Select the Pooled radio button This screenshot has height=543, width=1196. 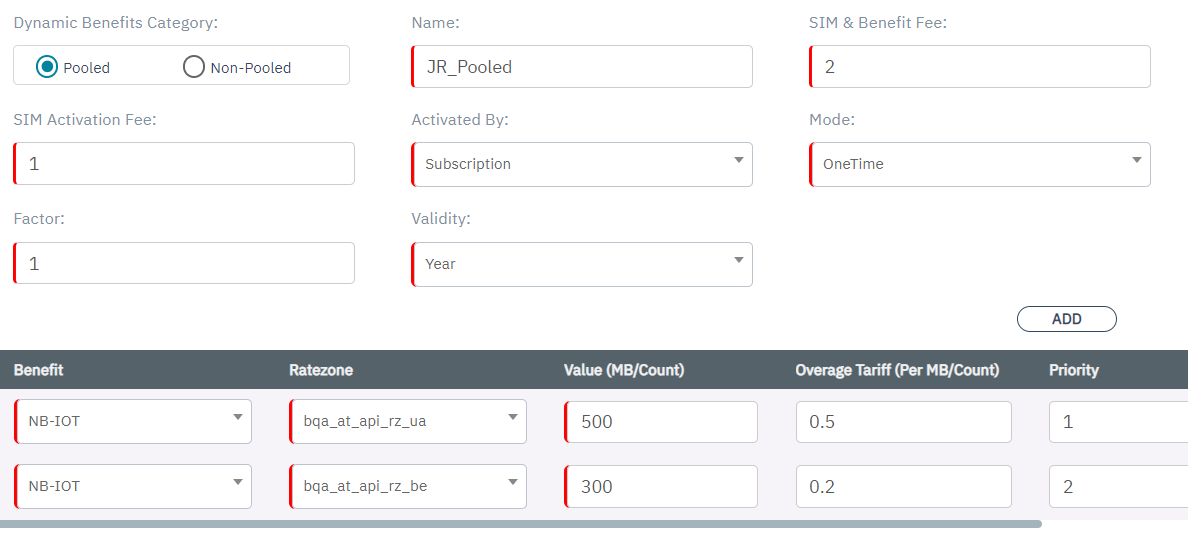(47, 67)
